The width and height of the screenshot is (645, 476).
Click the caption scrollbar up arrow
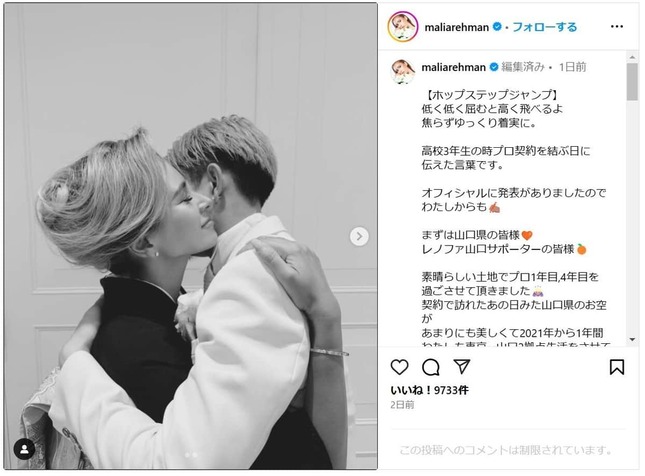tap(632, 57)
